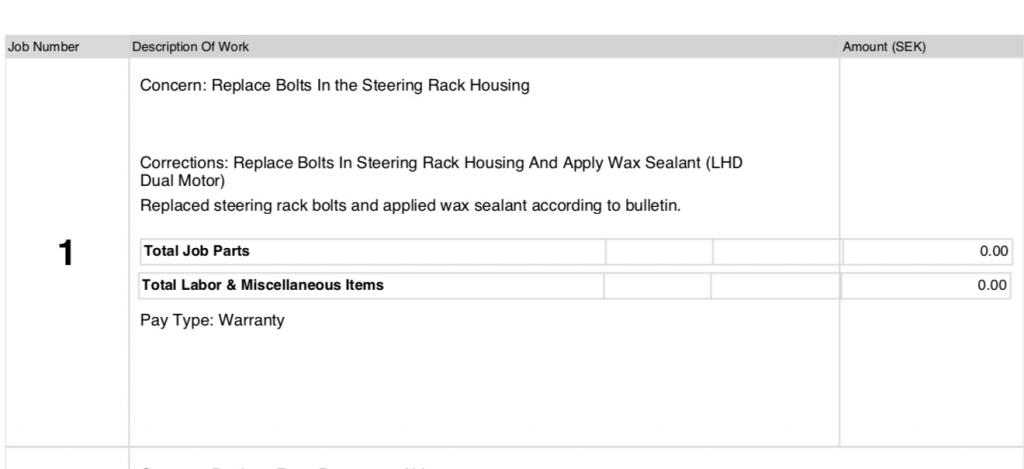Click the Description Of Work column header
The height and width of the screenshot is (469, 1024).
[191, 47]
